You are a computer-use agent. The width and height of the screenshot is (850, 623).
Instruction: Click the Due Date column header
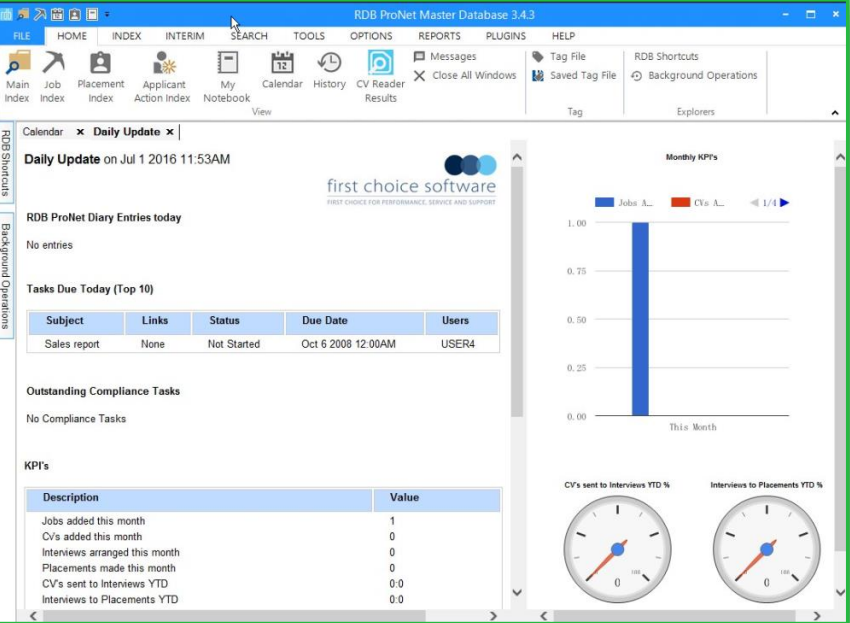(x=355, y=321)
